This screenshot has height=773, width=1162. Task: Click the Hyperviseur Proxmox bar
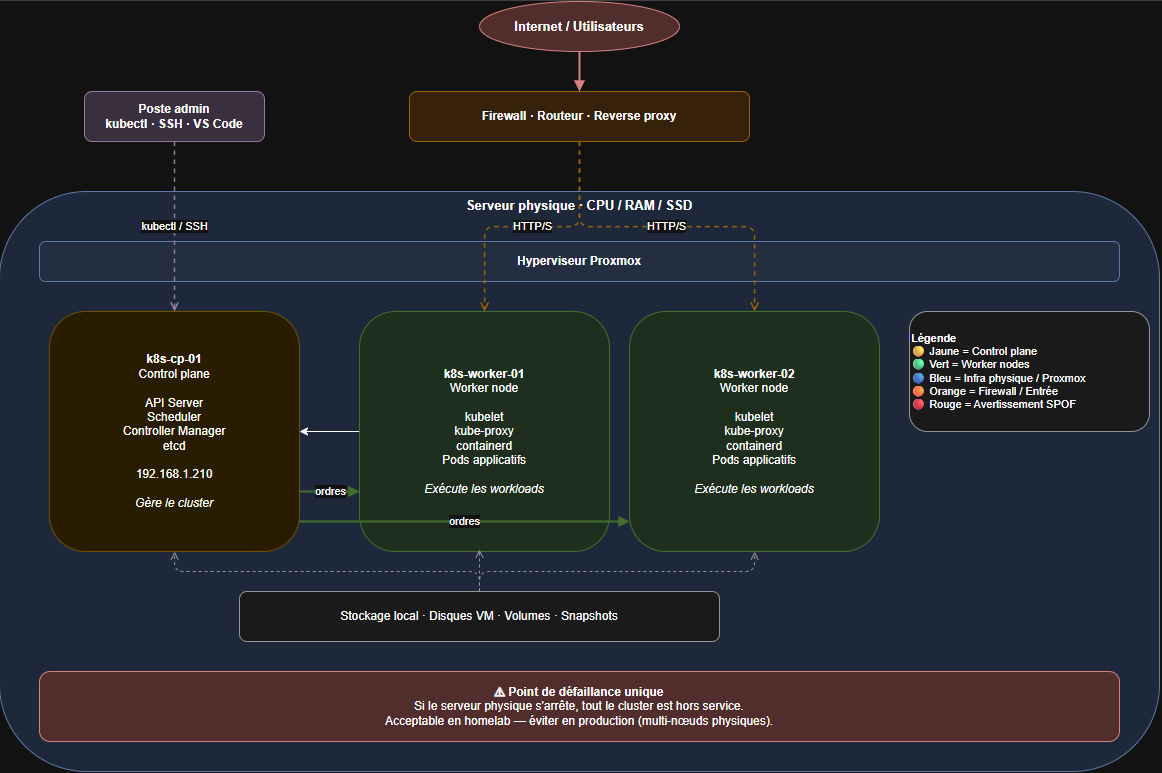(579, 261)
